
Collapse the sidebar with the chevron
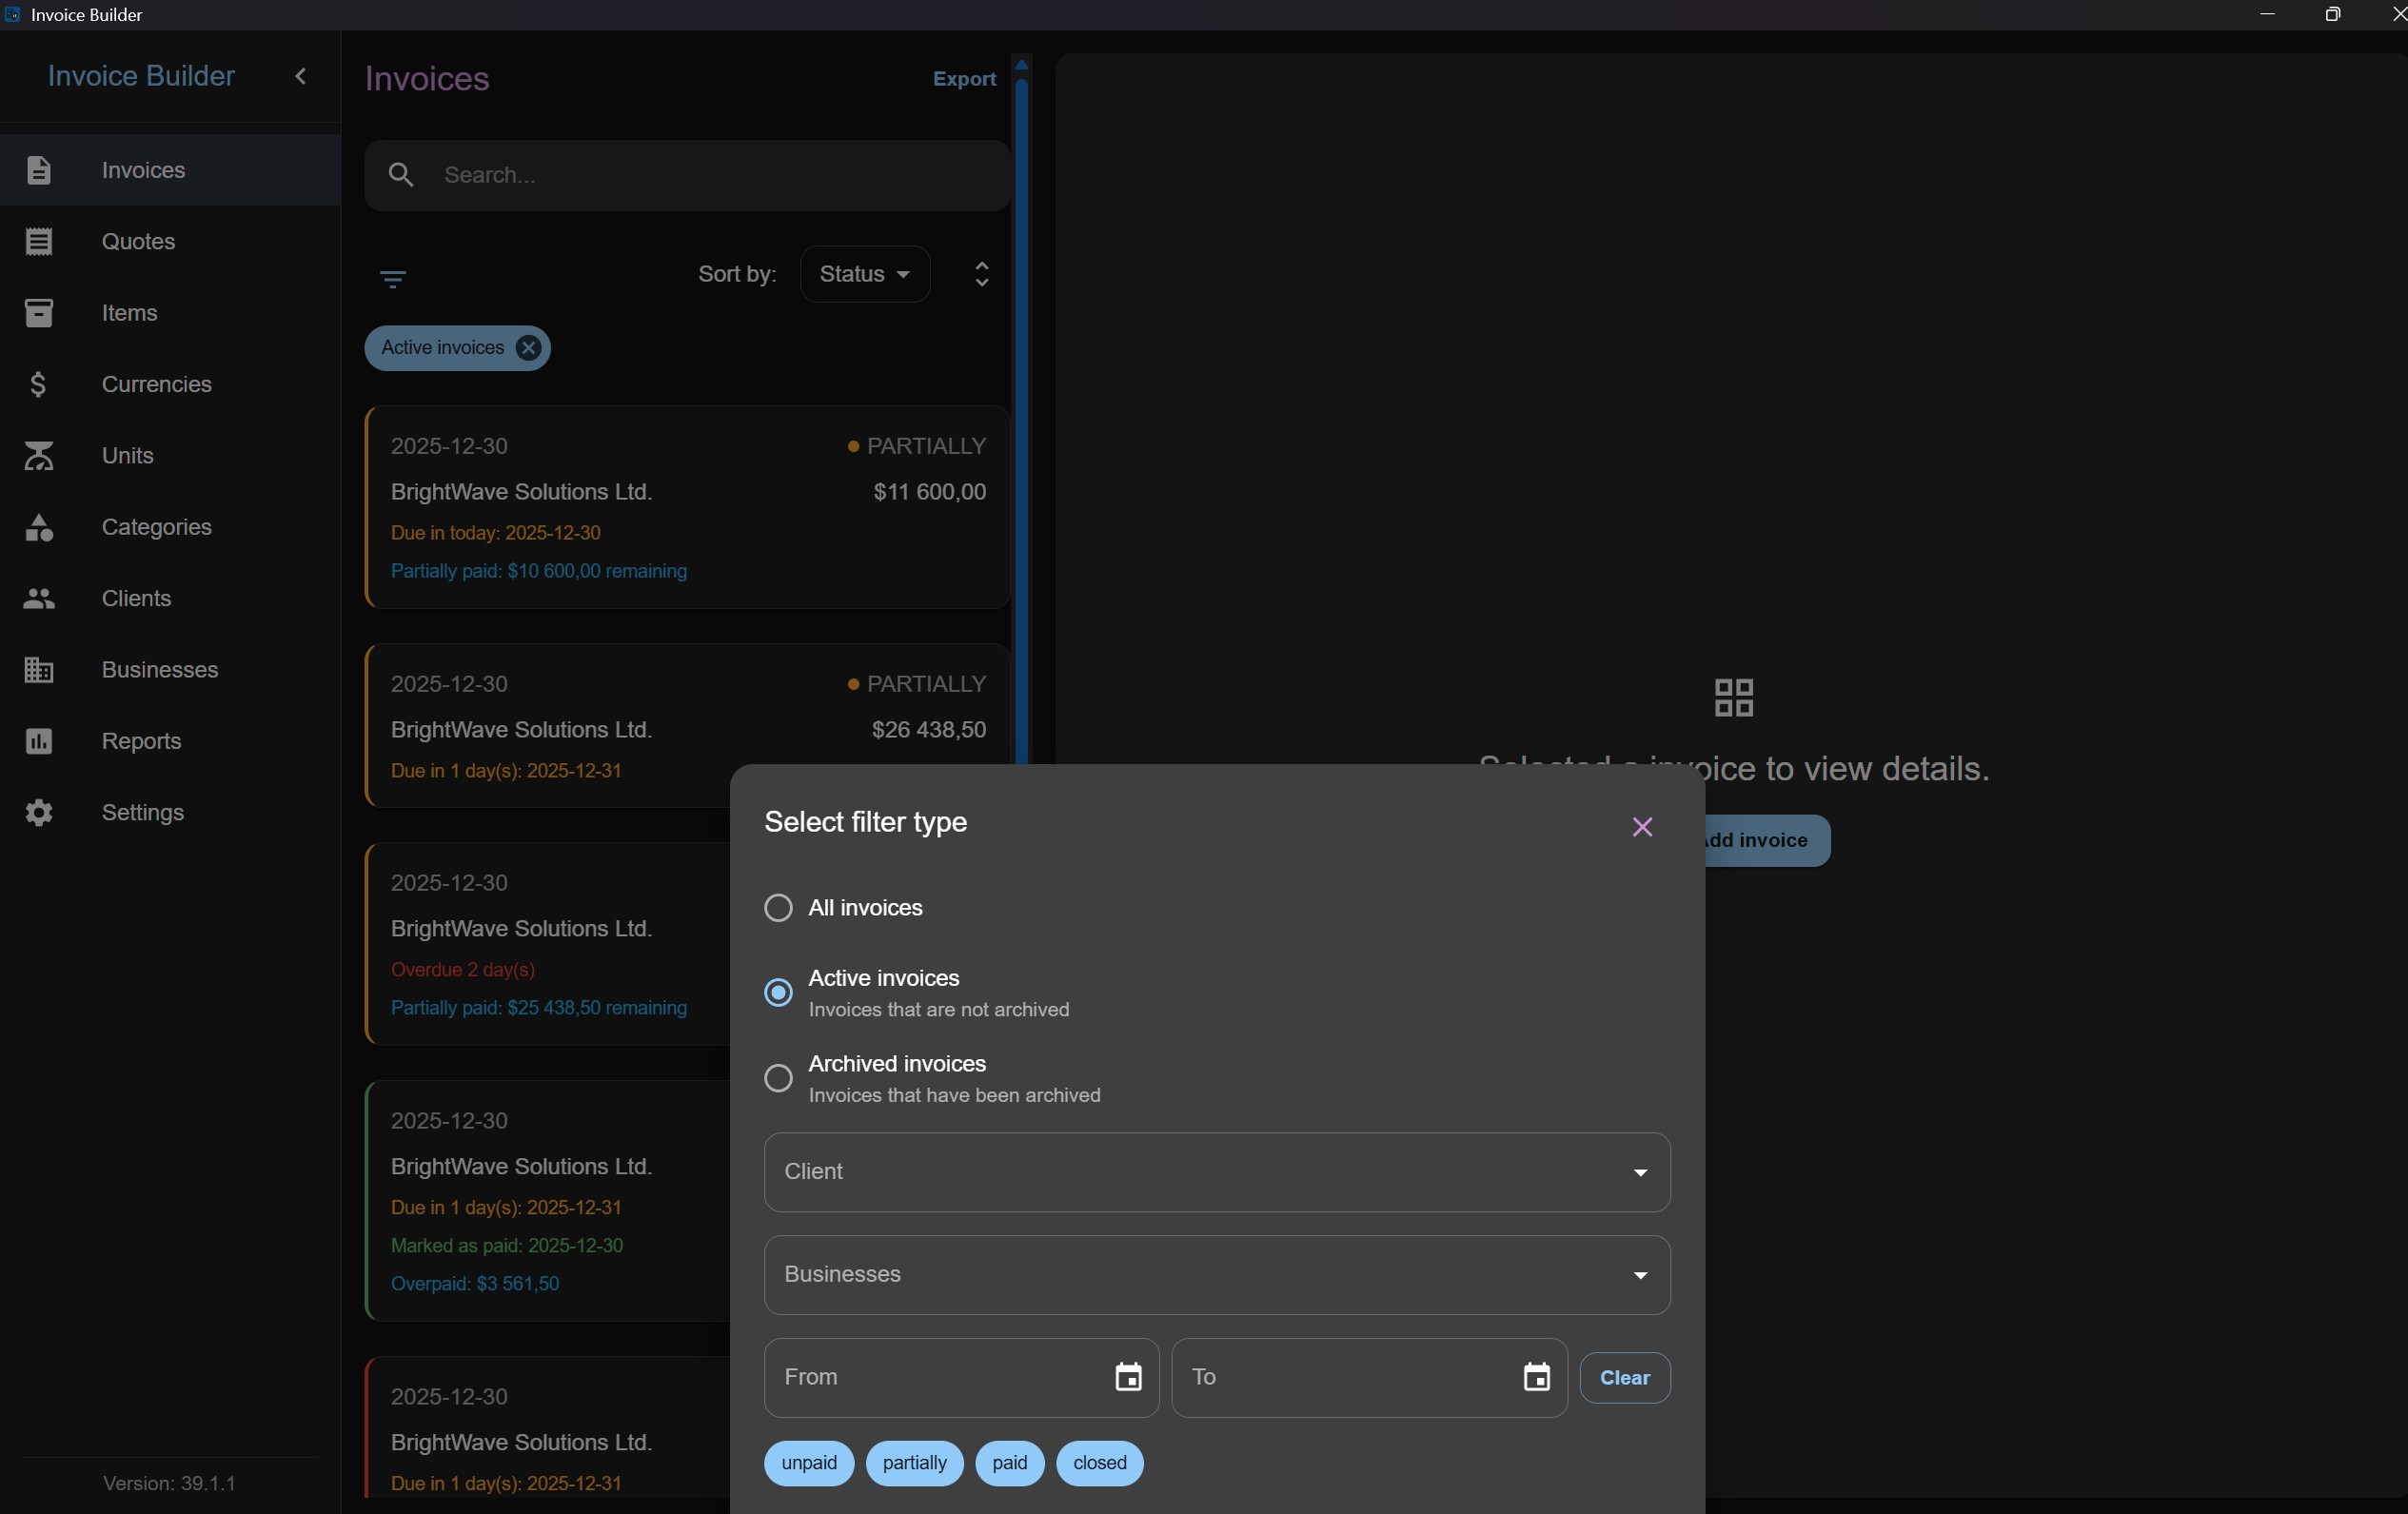tap(300, 76)
